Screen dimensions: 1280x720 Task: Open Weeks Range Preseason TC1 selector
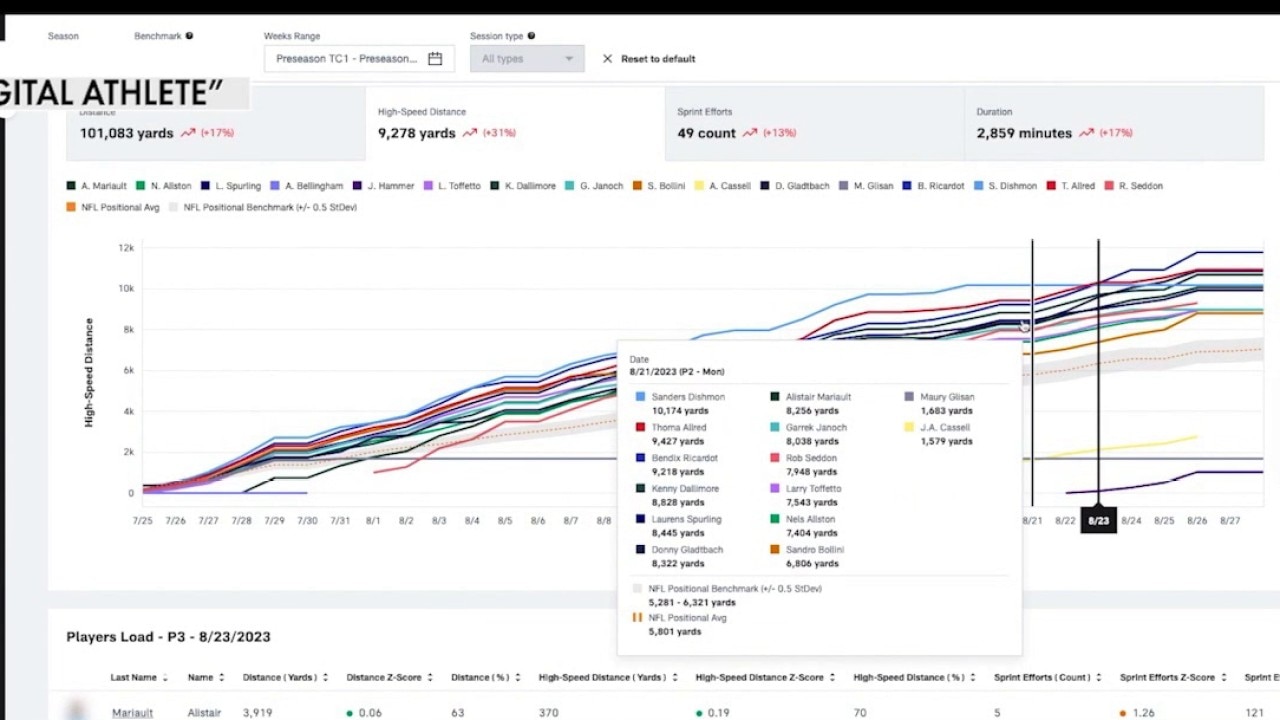tap(347, 59)
